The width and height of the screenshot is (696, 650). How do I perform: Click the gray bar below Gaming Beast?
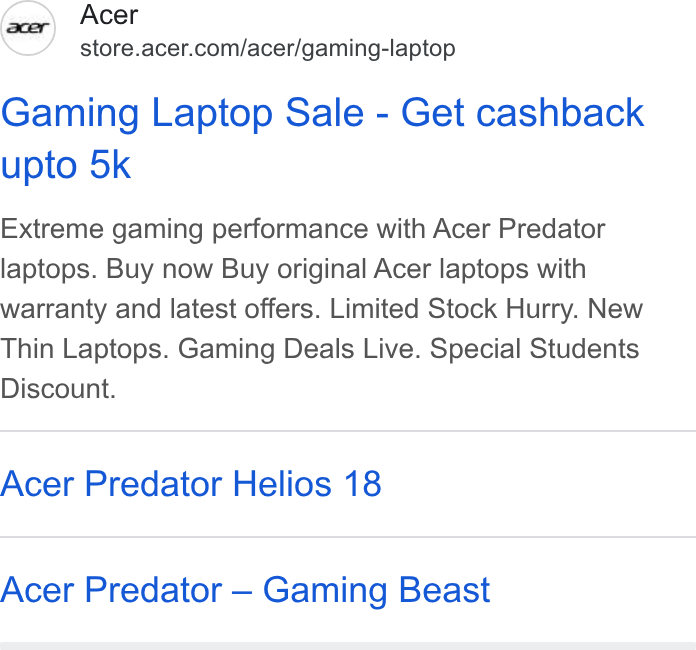coord(348,646)
